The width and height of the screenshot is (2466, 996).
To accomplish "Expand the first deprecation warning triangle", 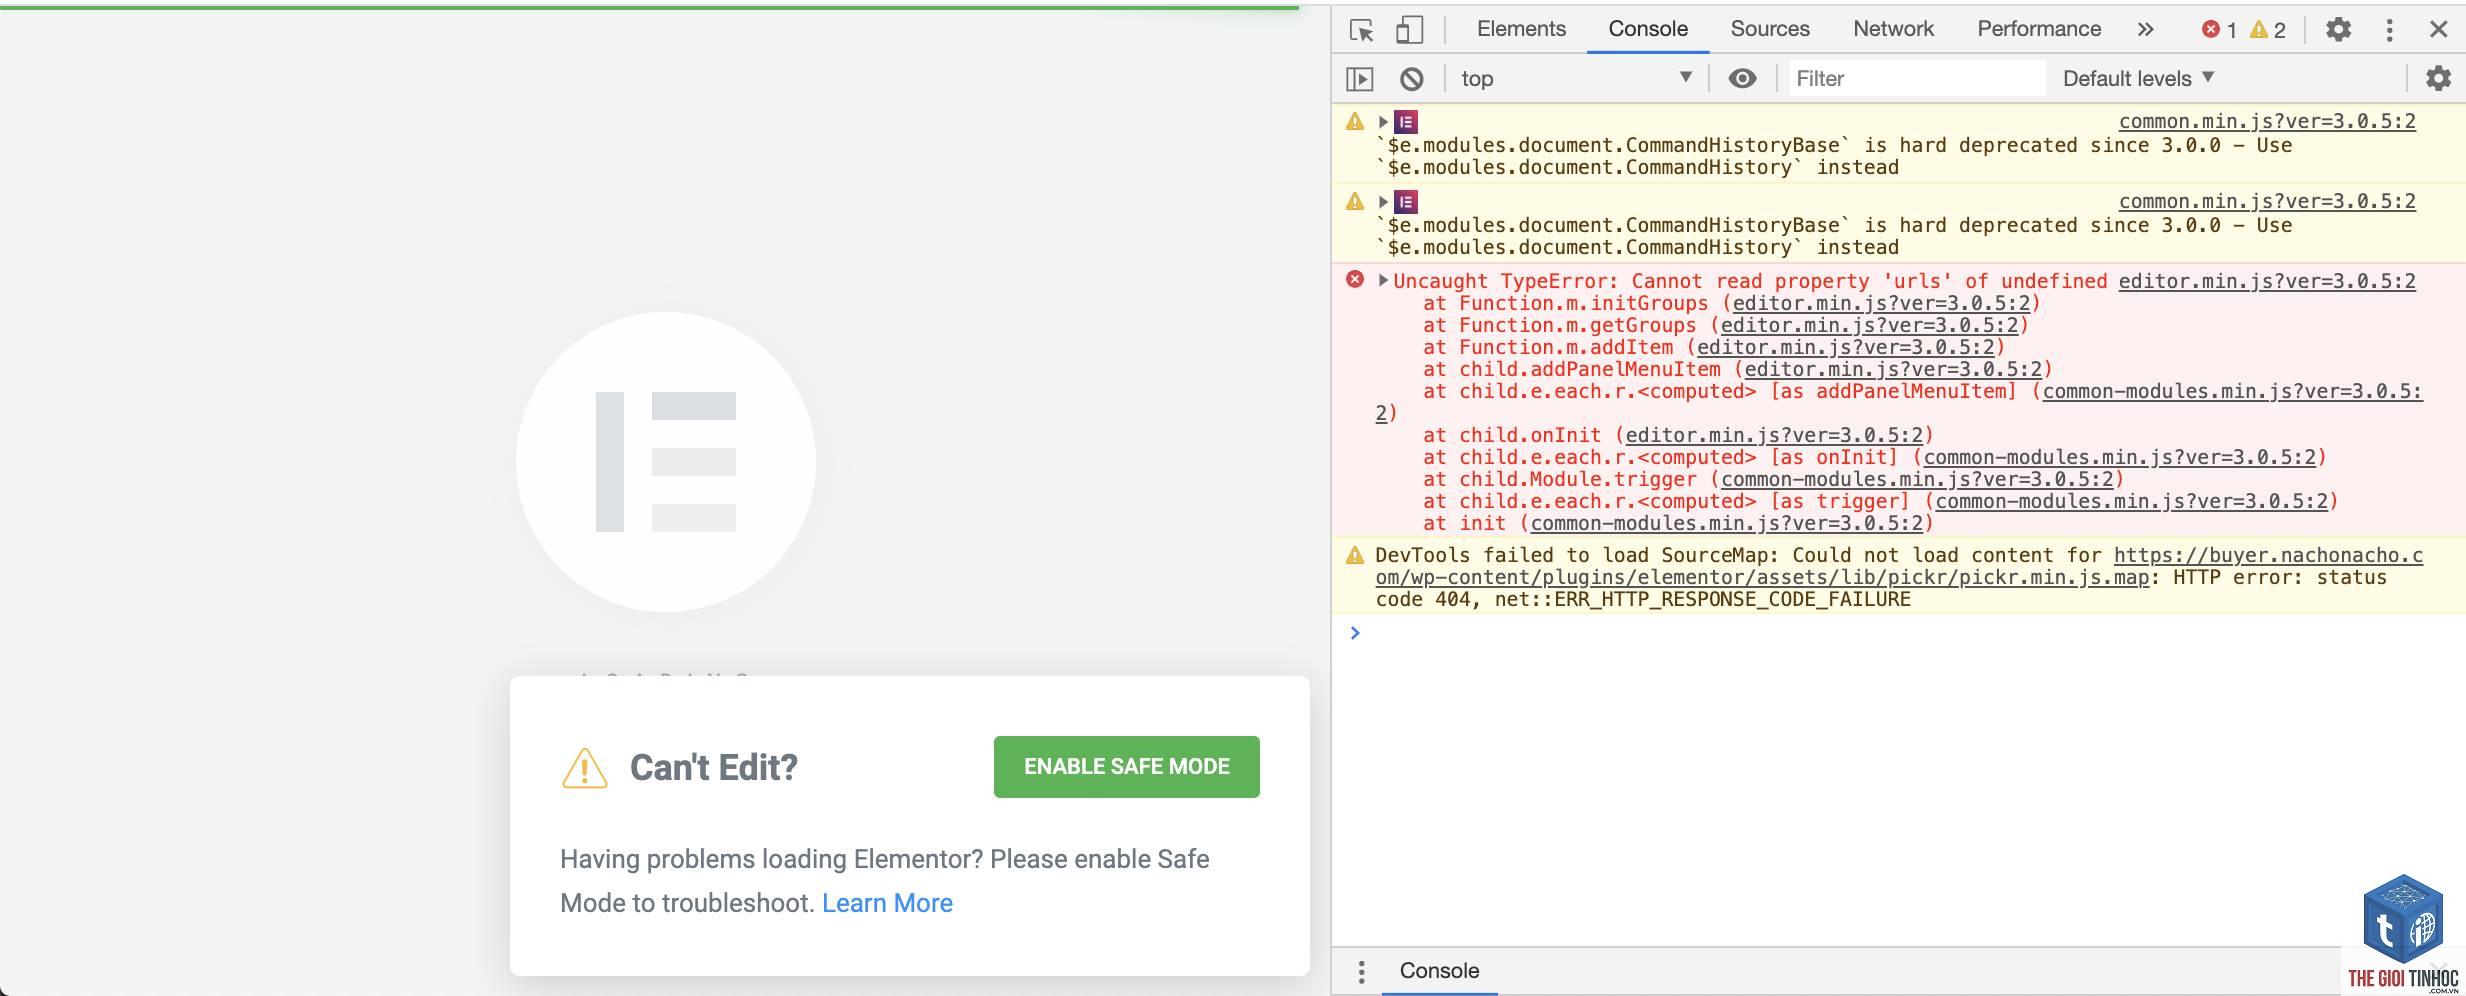I will point(1383,122).
